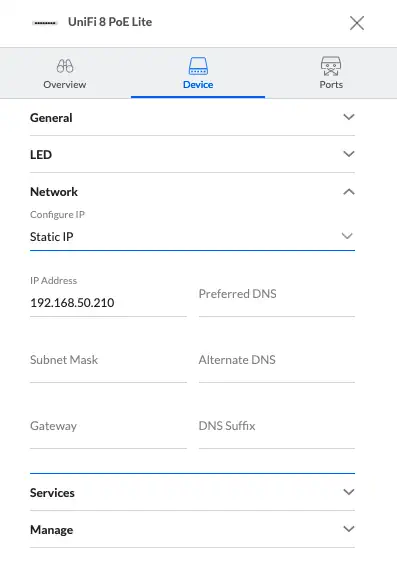Click the Overview binoculars icon
Screen dimensions: 397x562
pos(65,66)
